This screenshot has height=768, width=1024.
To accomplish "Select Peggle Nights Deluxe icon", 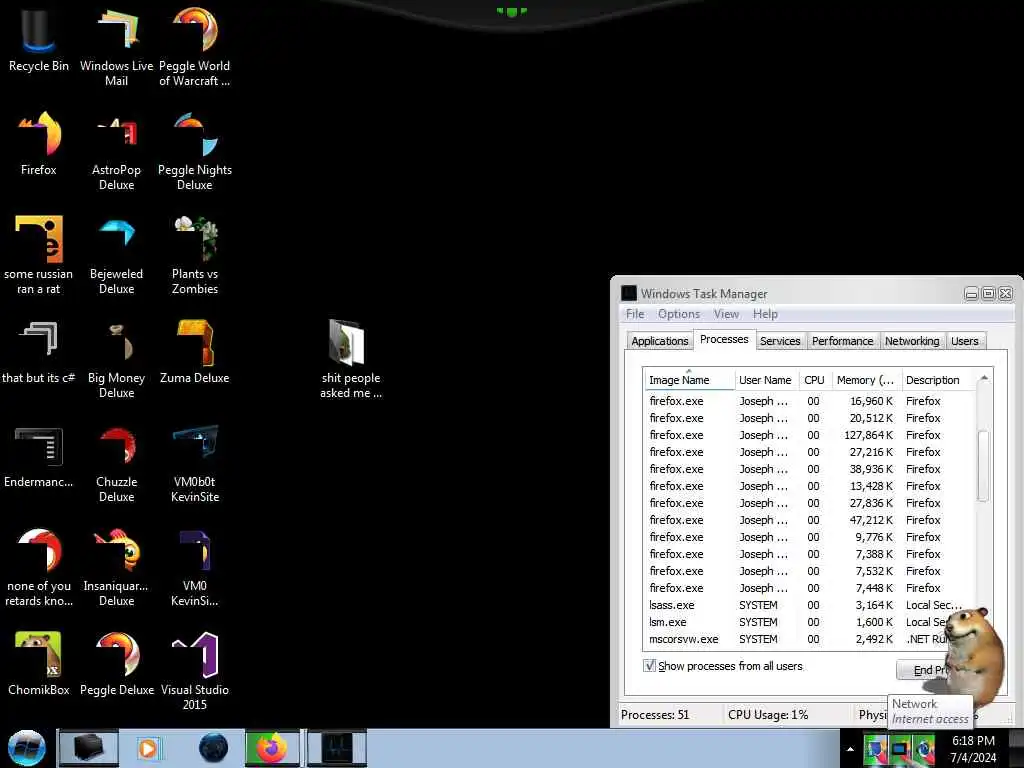I will (195, 152).
